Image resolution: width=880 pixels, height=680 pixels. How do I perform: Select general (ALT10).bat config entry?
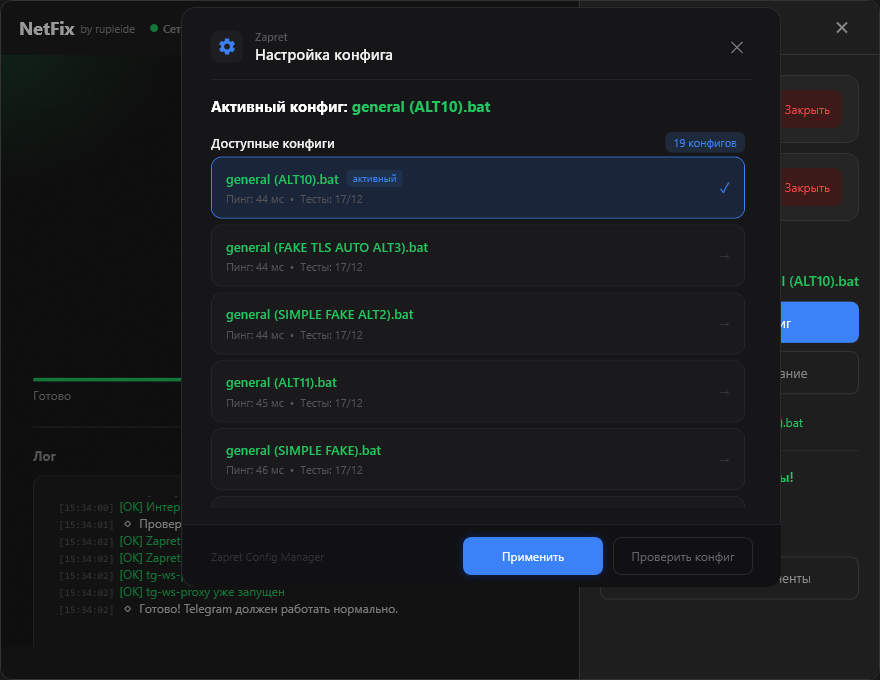[478, 188]
